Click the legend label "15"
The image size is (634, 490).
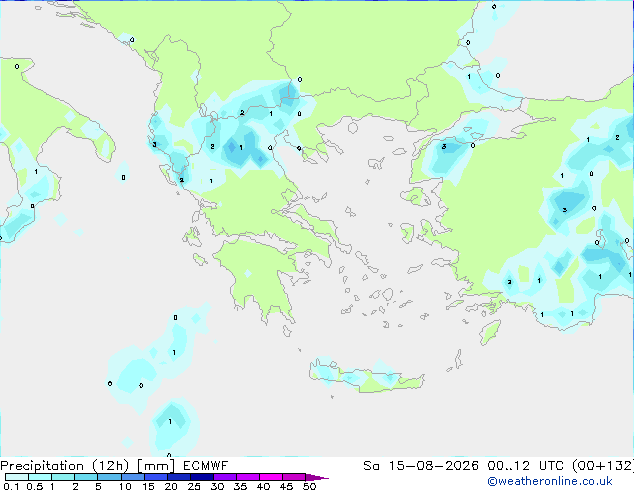(x=148, y=486)
